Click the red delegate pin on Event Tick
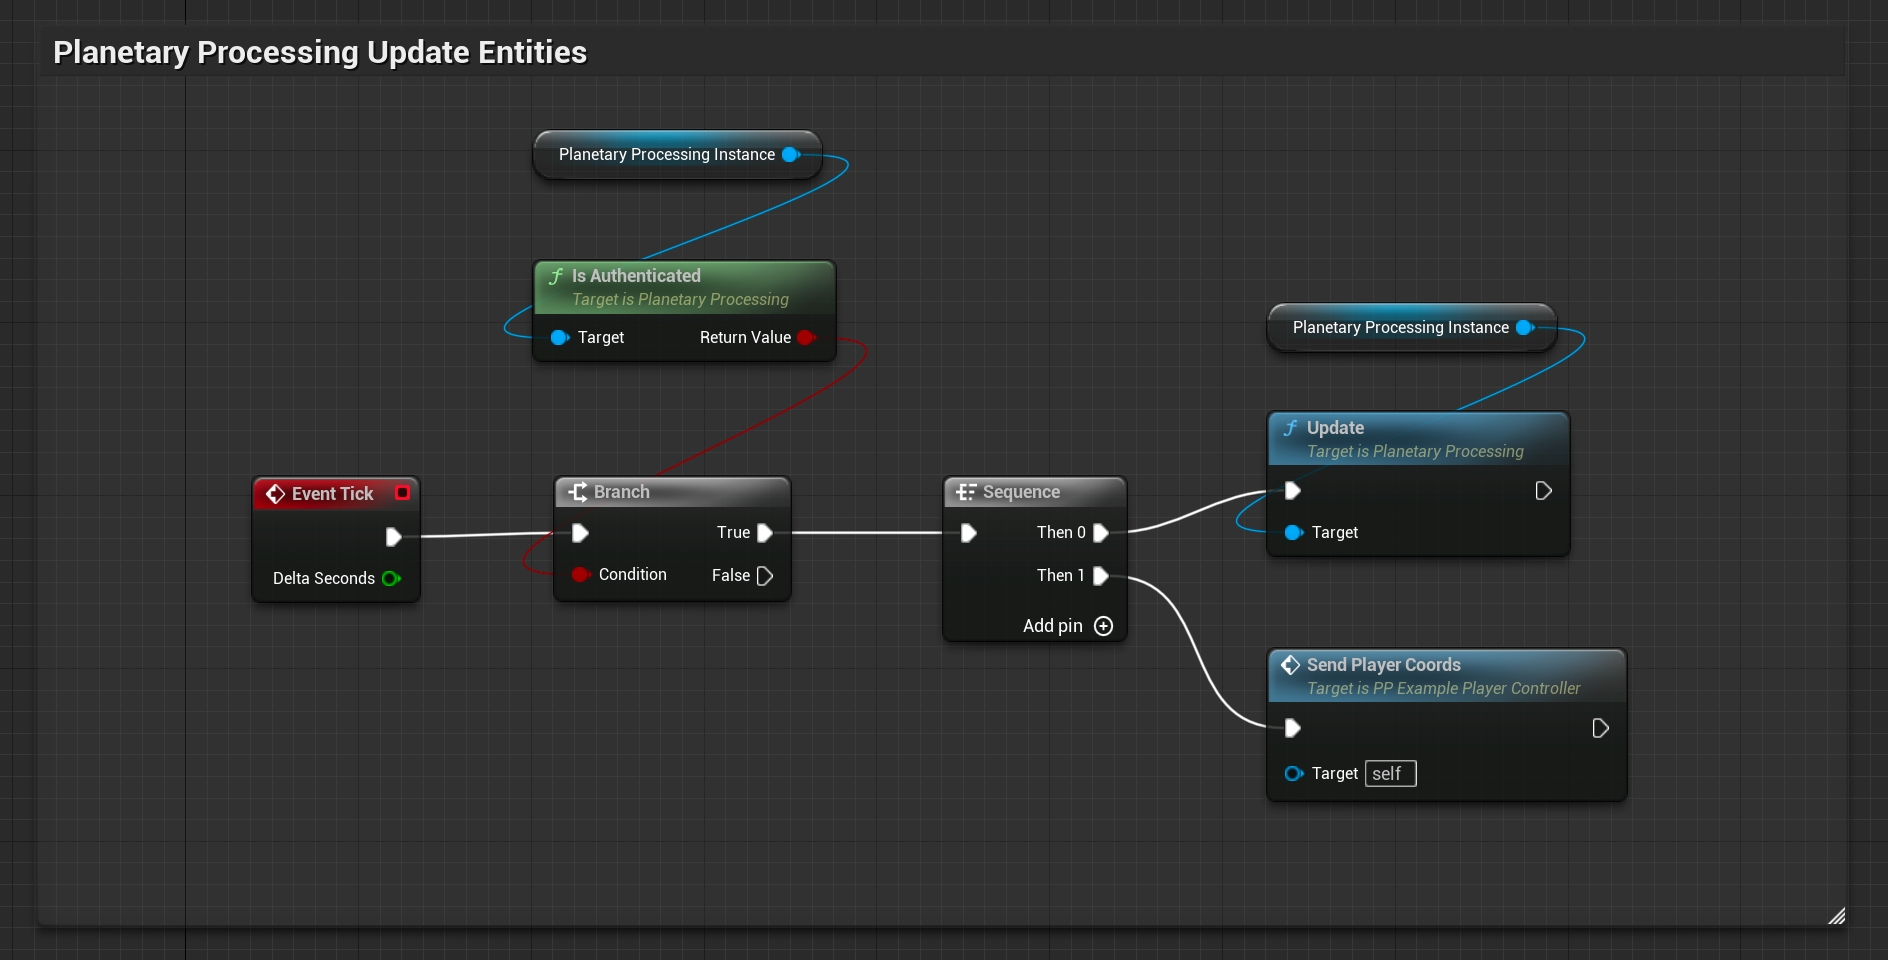This screenshot has height=960, width=1888. (402, 493)
